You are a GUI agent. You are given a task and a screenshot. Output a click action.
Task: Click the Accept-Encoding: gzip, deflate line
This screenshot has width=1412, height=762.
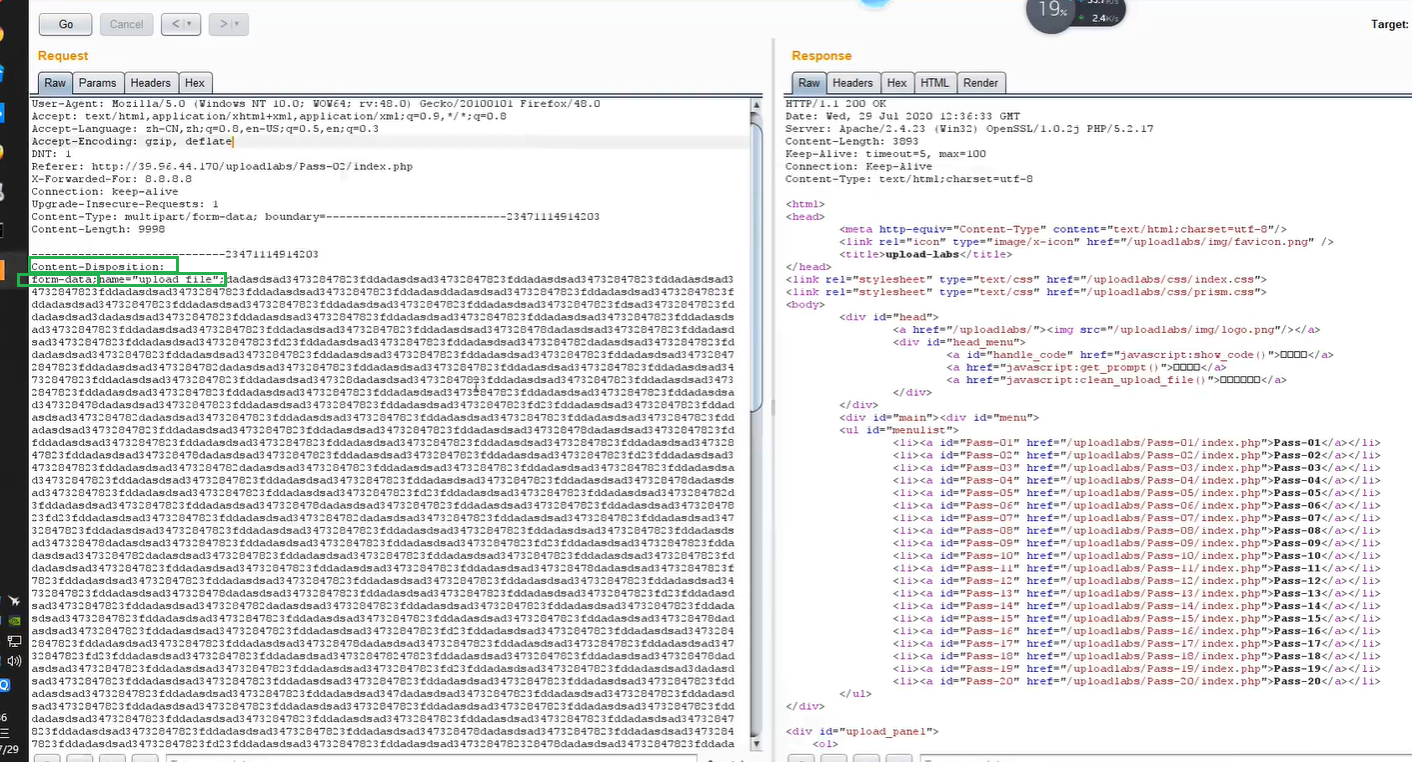pos(132,142)
